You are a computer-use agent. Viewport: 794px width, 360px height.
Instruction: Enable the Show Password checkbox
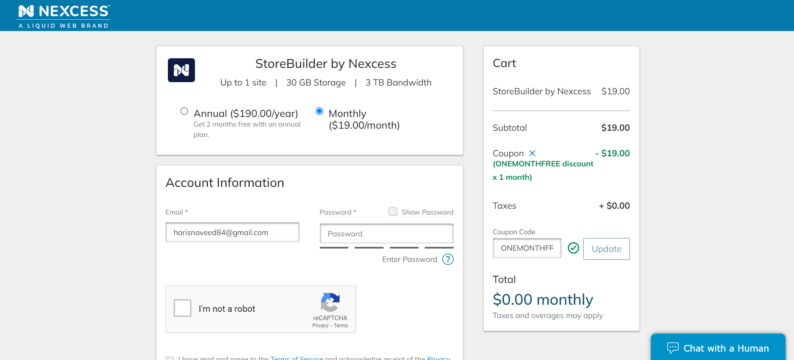(x=393, y=212)
